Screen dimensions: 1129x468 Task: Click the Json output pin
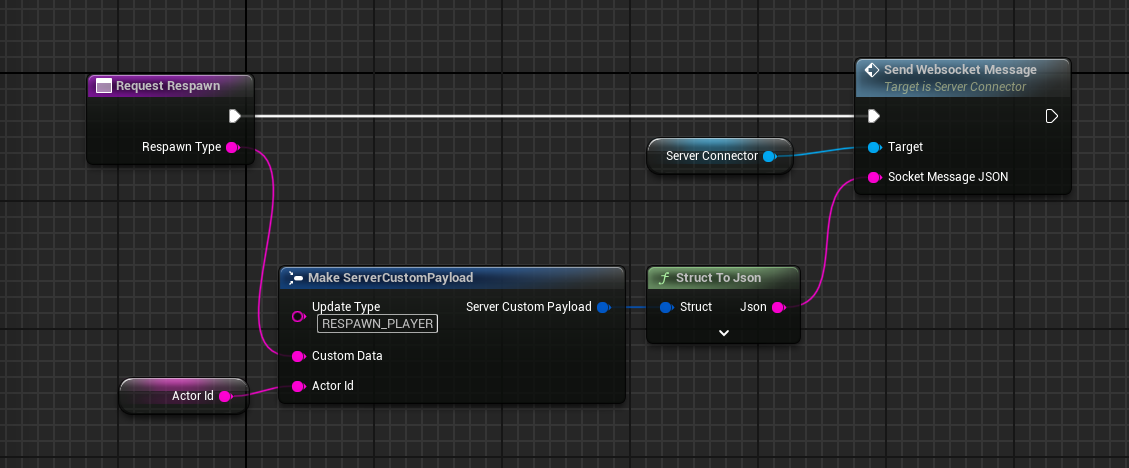point(778,307)
